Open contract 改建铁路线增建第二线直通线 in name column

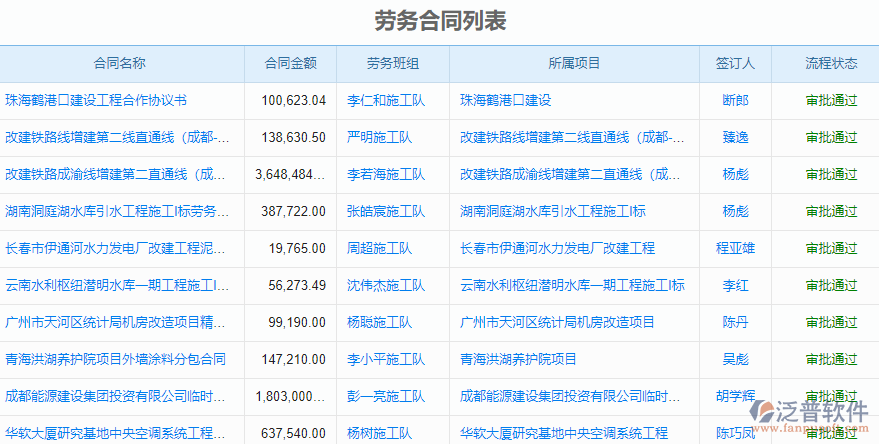[x=117, y=137]
